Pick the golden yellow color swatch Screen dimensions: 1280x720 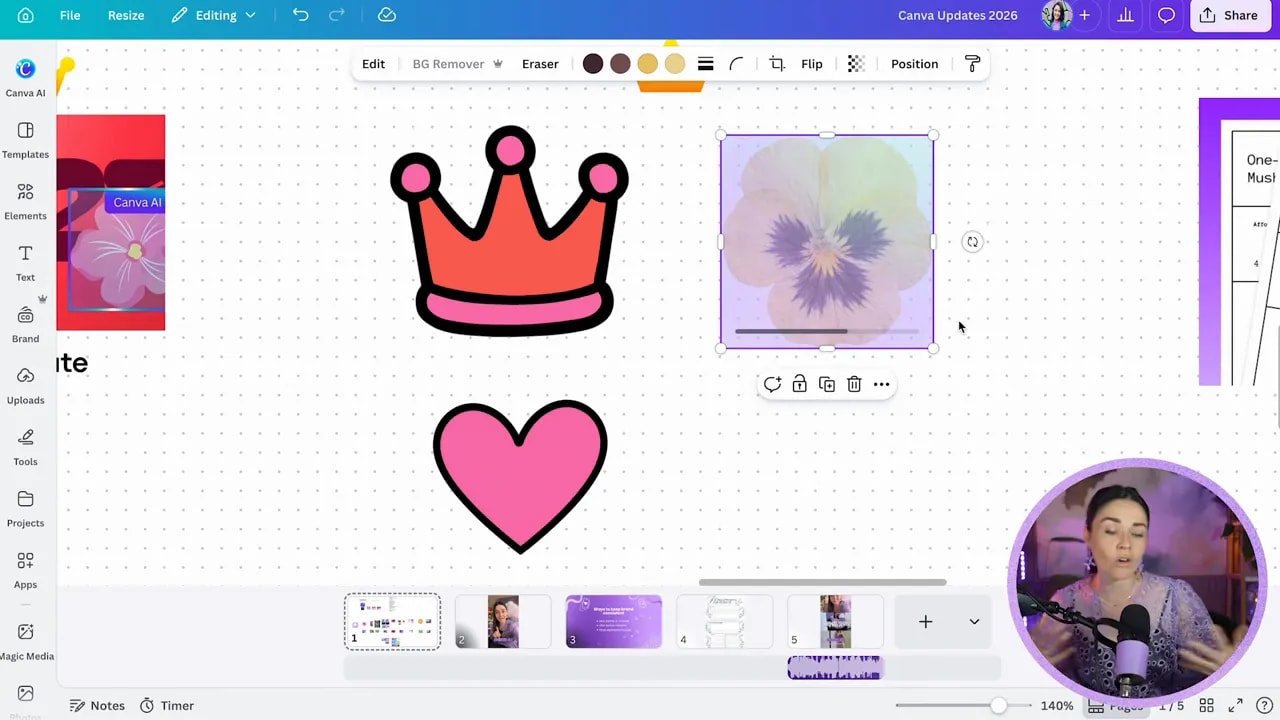pos(648,64)
